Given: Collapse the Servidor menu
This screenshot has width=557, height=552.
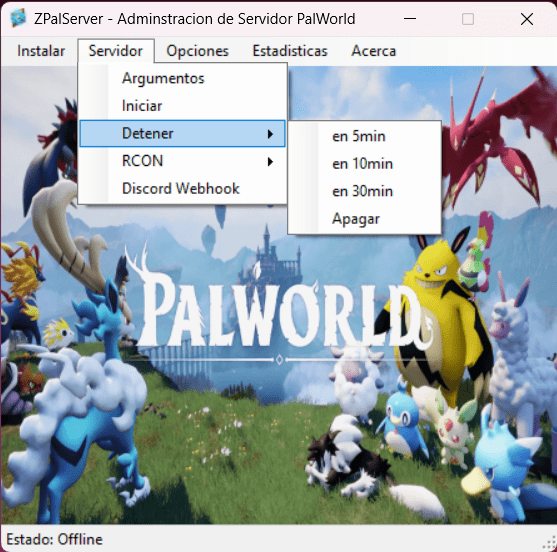Looking at the screenshot, I should [x=116, y=51].
